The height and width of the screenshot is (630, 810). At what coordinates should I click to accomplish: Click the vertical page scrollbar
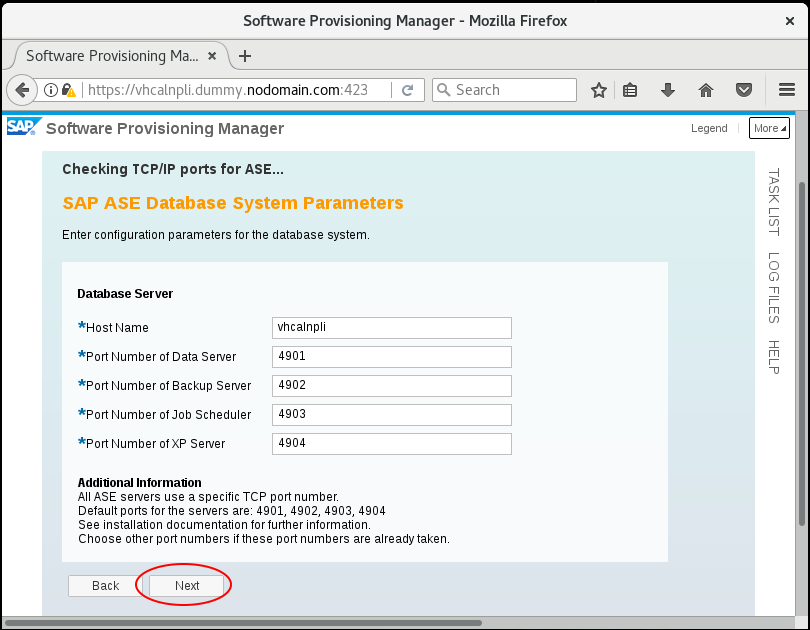point(802,354)
